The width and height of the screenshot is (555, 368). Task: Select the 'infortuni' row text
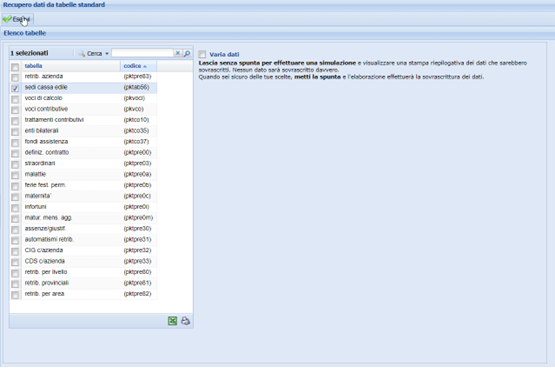(x=35, y=207)
